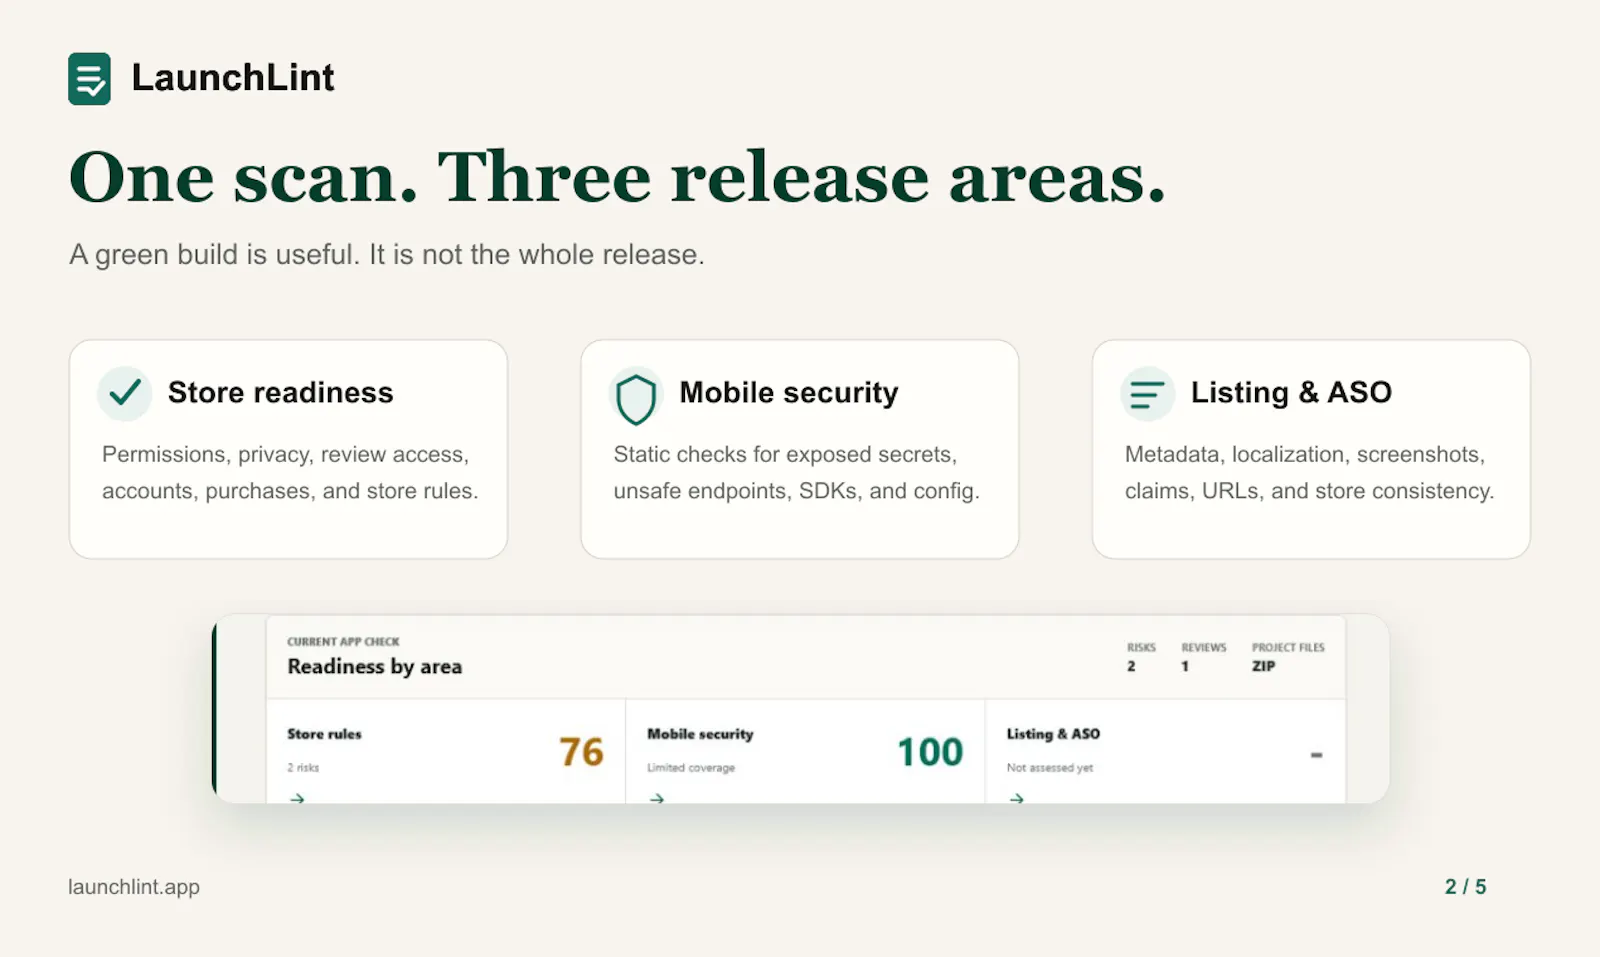The height and width of the screenshot is (957, 1600).
Task: Select the Store readiness card heading
Action: [280, 392]
